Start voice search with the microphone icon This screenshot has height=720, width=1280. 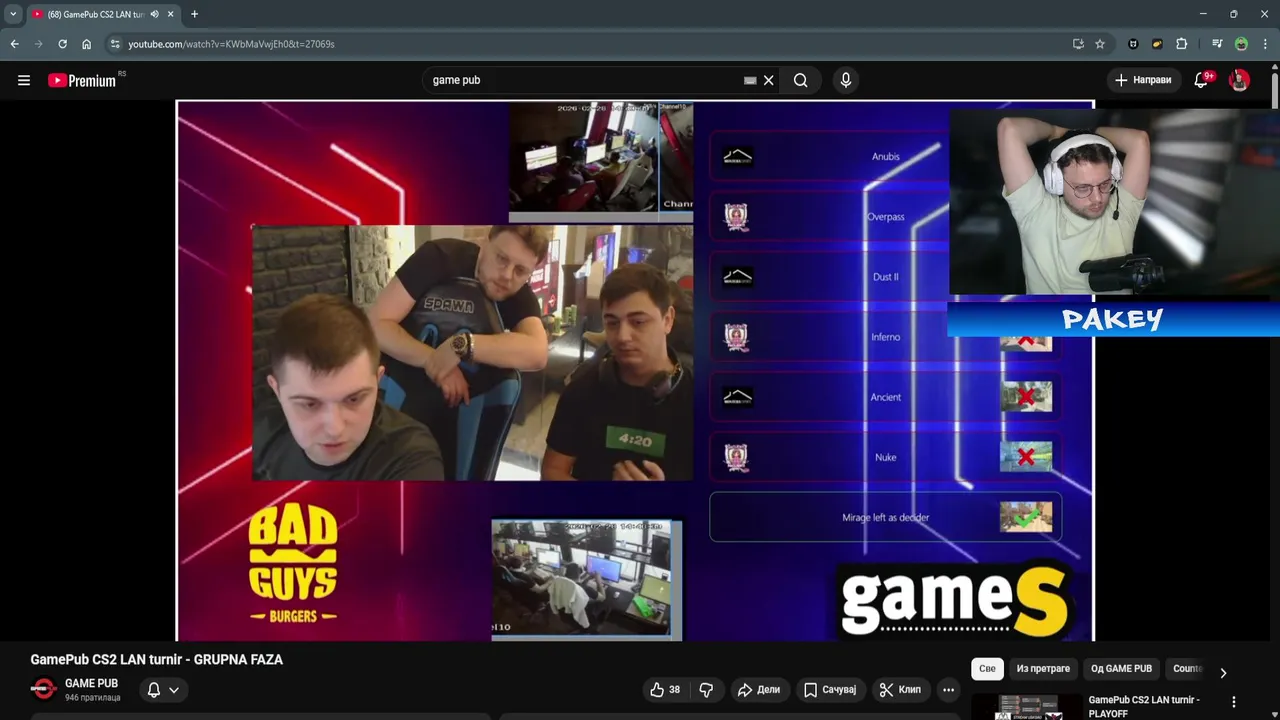(x=846, y=80)
